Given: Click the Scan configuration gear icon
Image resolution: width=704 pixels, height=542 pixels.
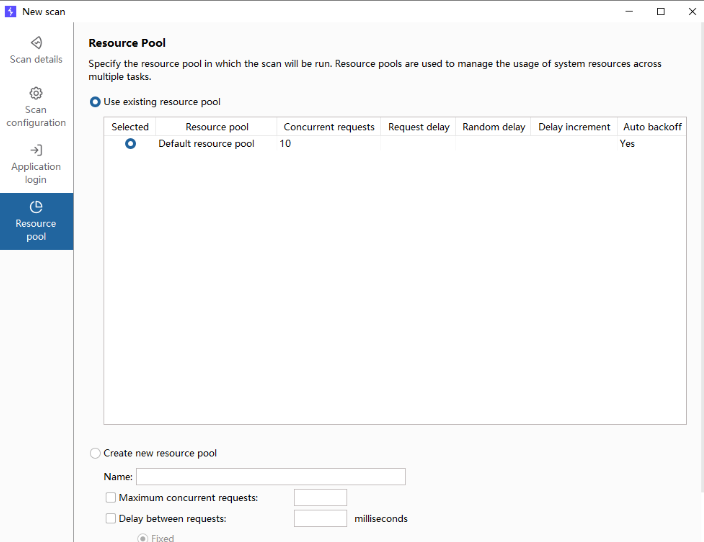Looking at the screenshot, I should click(36, 93).
